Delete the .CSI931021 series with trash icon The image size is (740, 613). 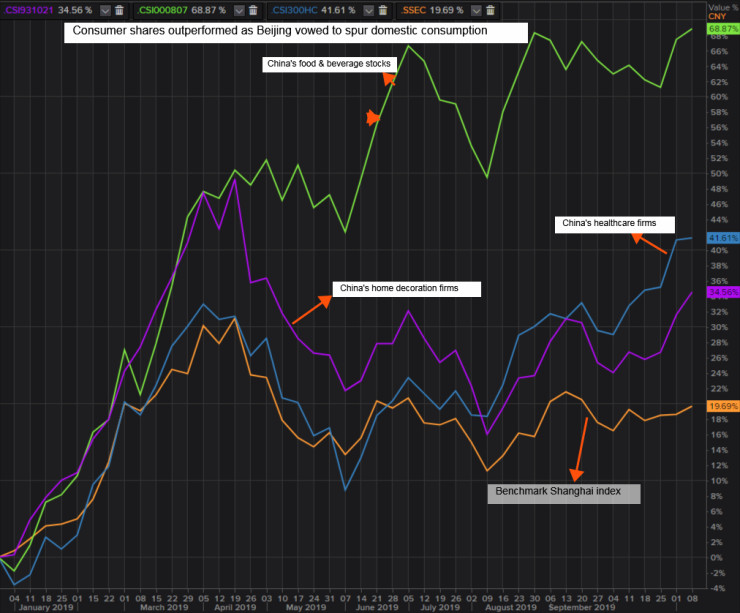coord(119,10)
